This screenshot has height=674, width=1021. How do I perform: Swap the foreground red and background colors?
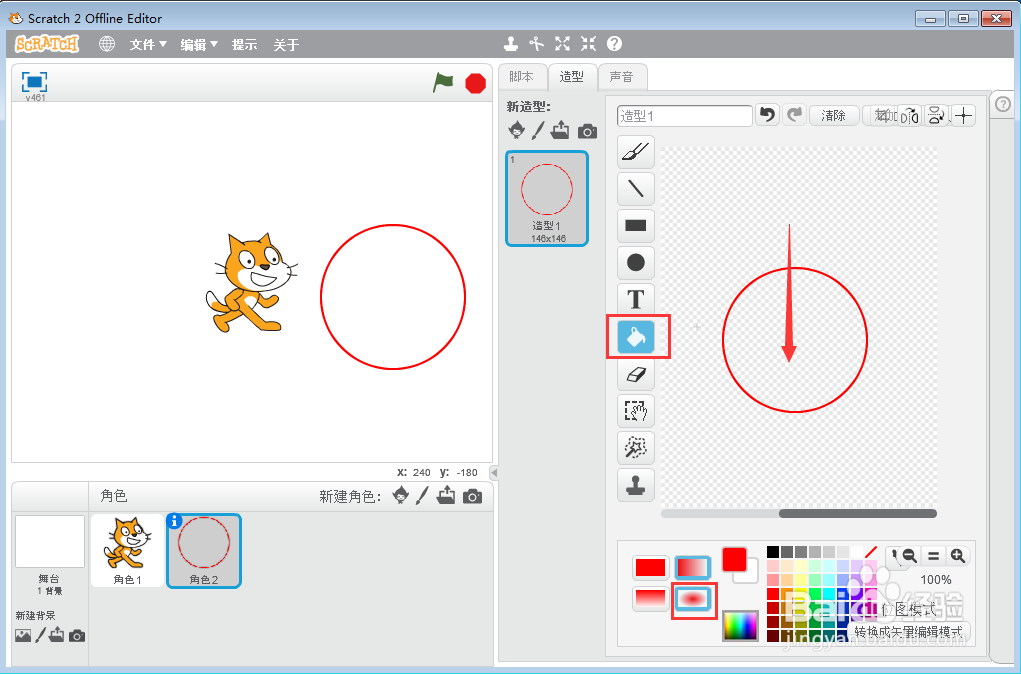pos(740,565)
